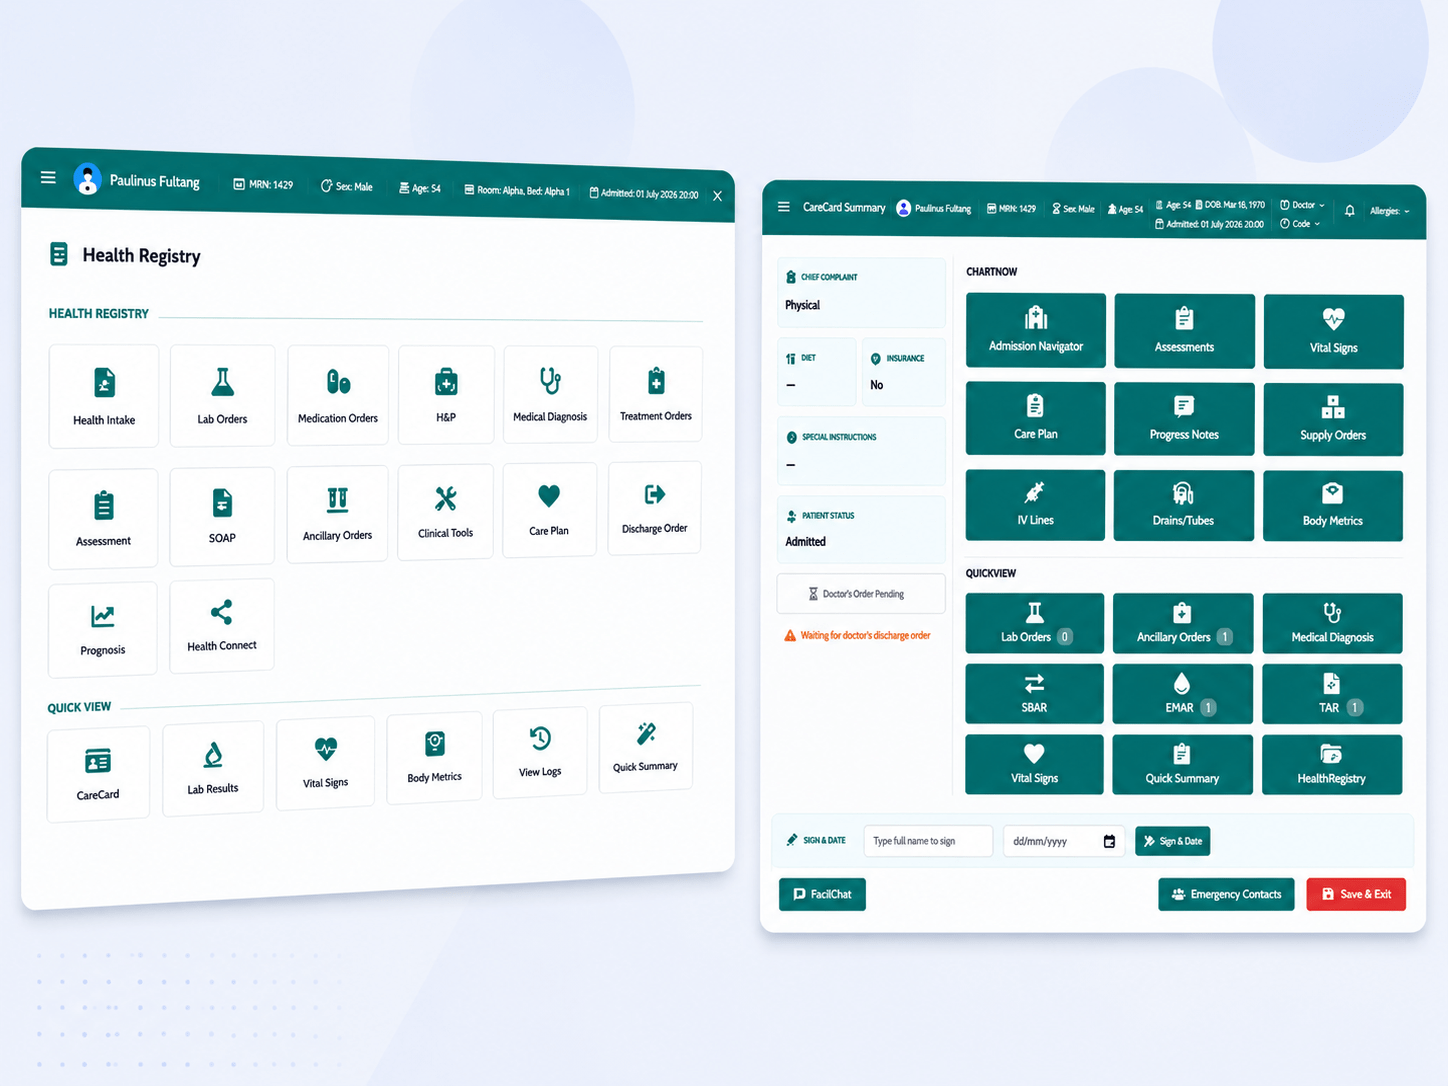
Task: Open Progress Notes in ChartNow
Action: tap(1184, 419)
